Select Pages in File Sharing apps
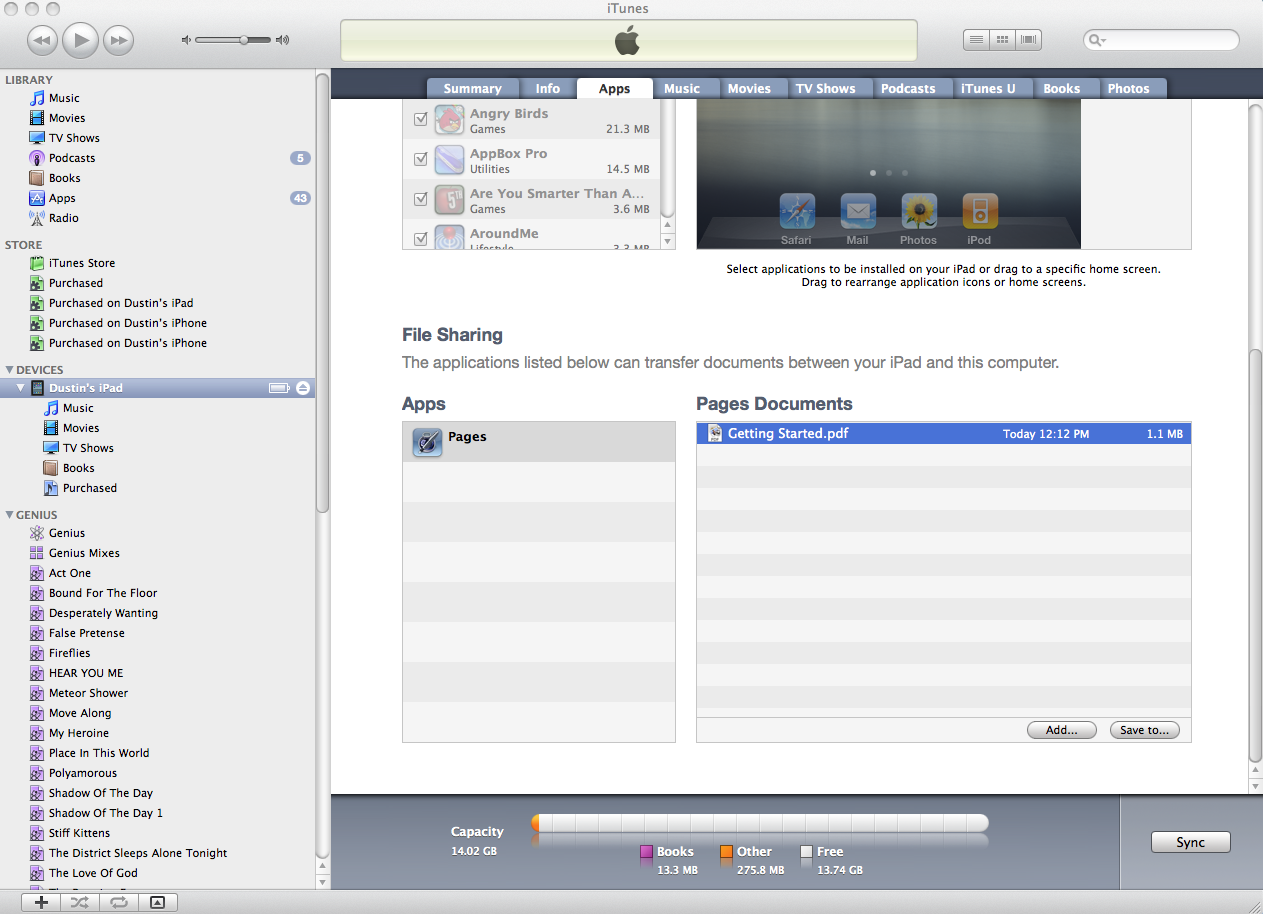The image size is (1263, 914). coord(539,442)
